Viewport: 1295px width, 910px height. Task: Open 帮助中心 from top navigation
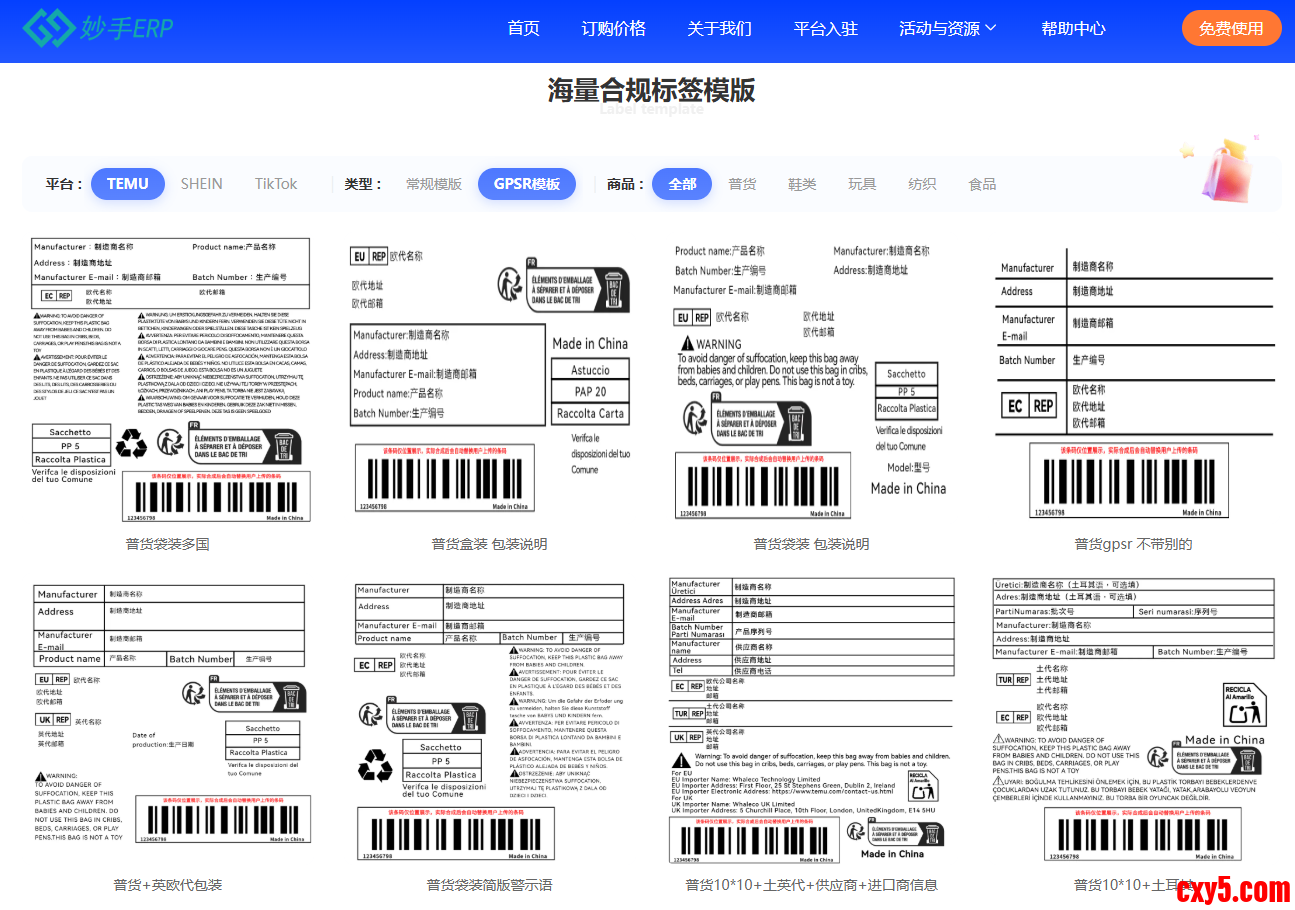coord(1073,28)
